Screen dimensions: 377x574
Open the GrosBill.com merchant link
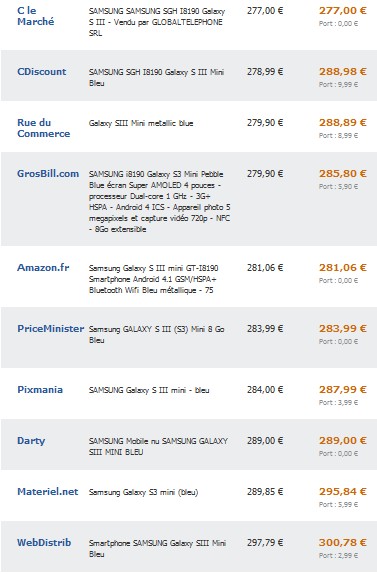[x=48, y=174]
